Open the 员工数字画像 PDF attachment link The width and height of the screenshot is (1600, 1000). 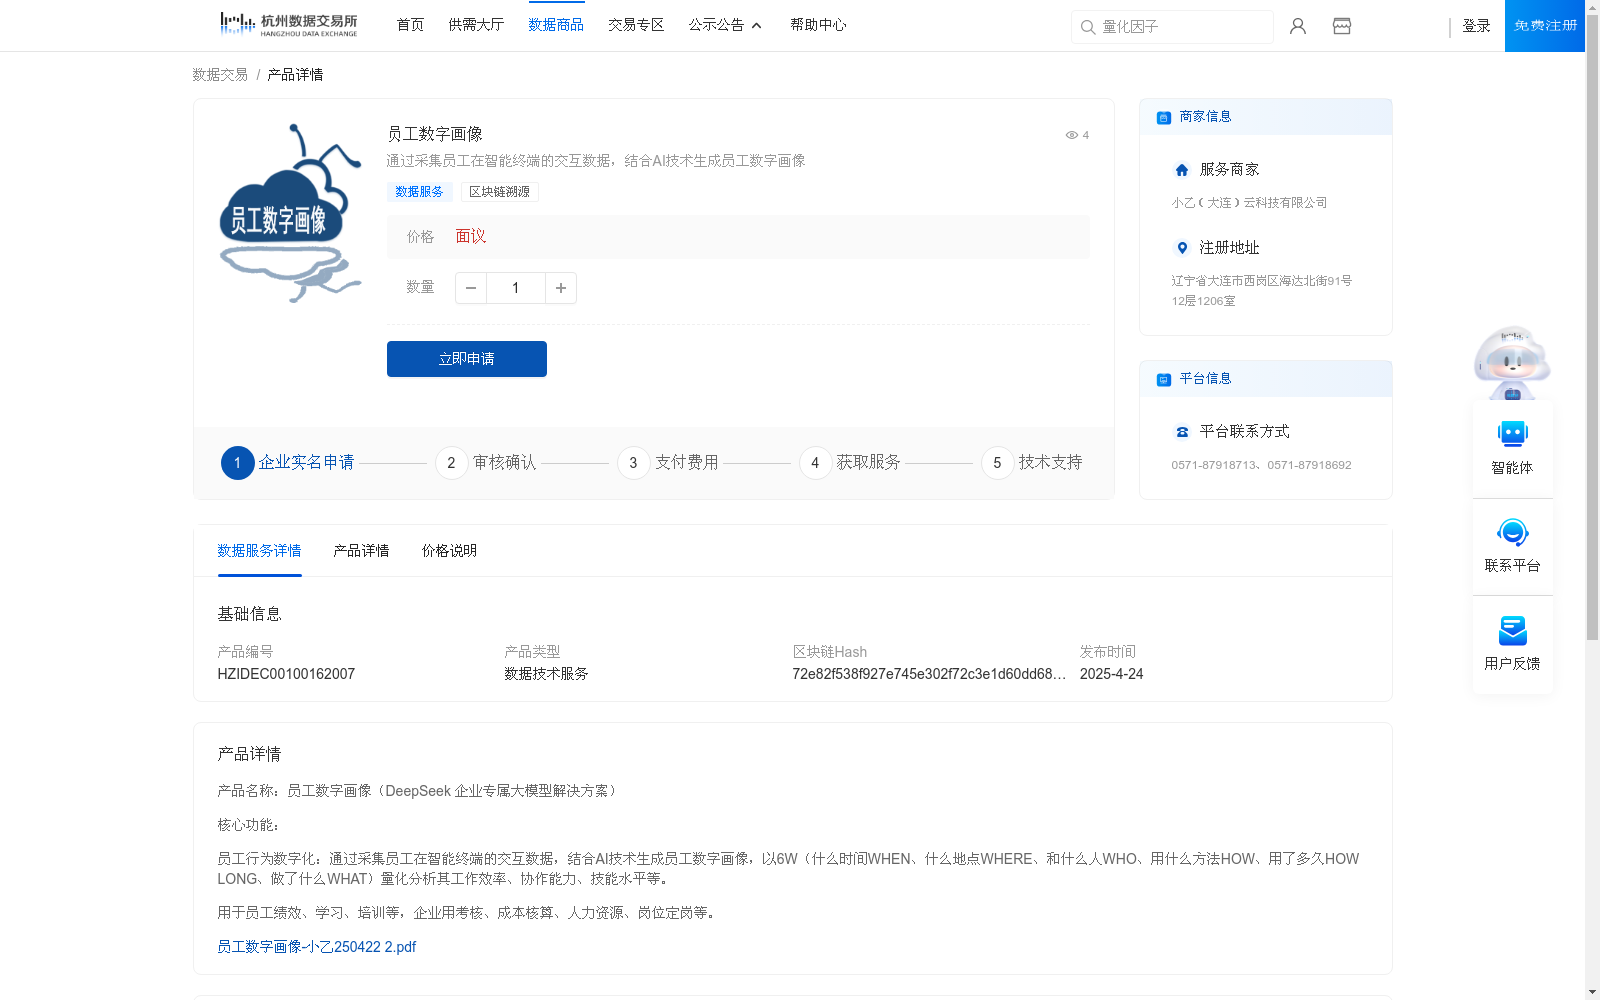[x=317, y=947]
